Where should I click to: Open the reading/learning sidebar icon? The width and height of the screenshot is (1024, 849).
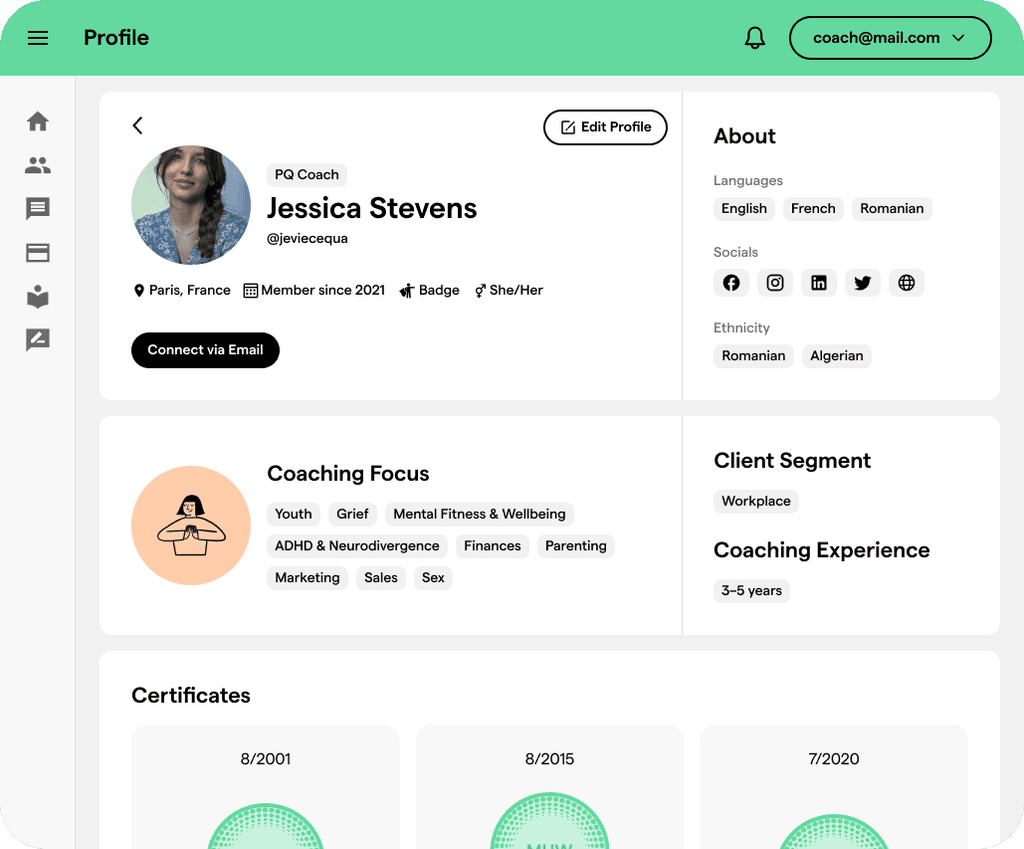tap(38, 296)
